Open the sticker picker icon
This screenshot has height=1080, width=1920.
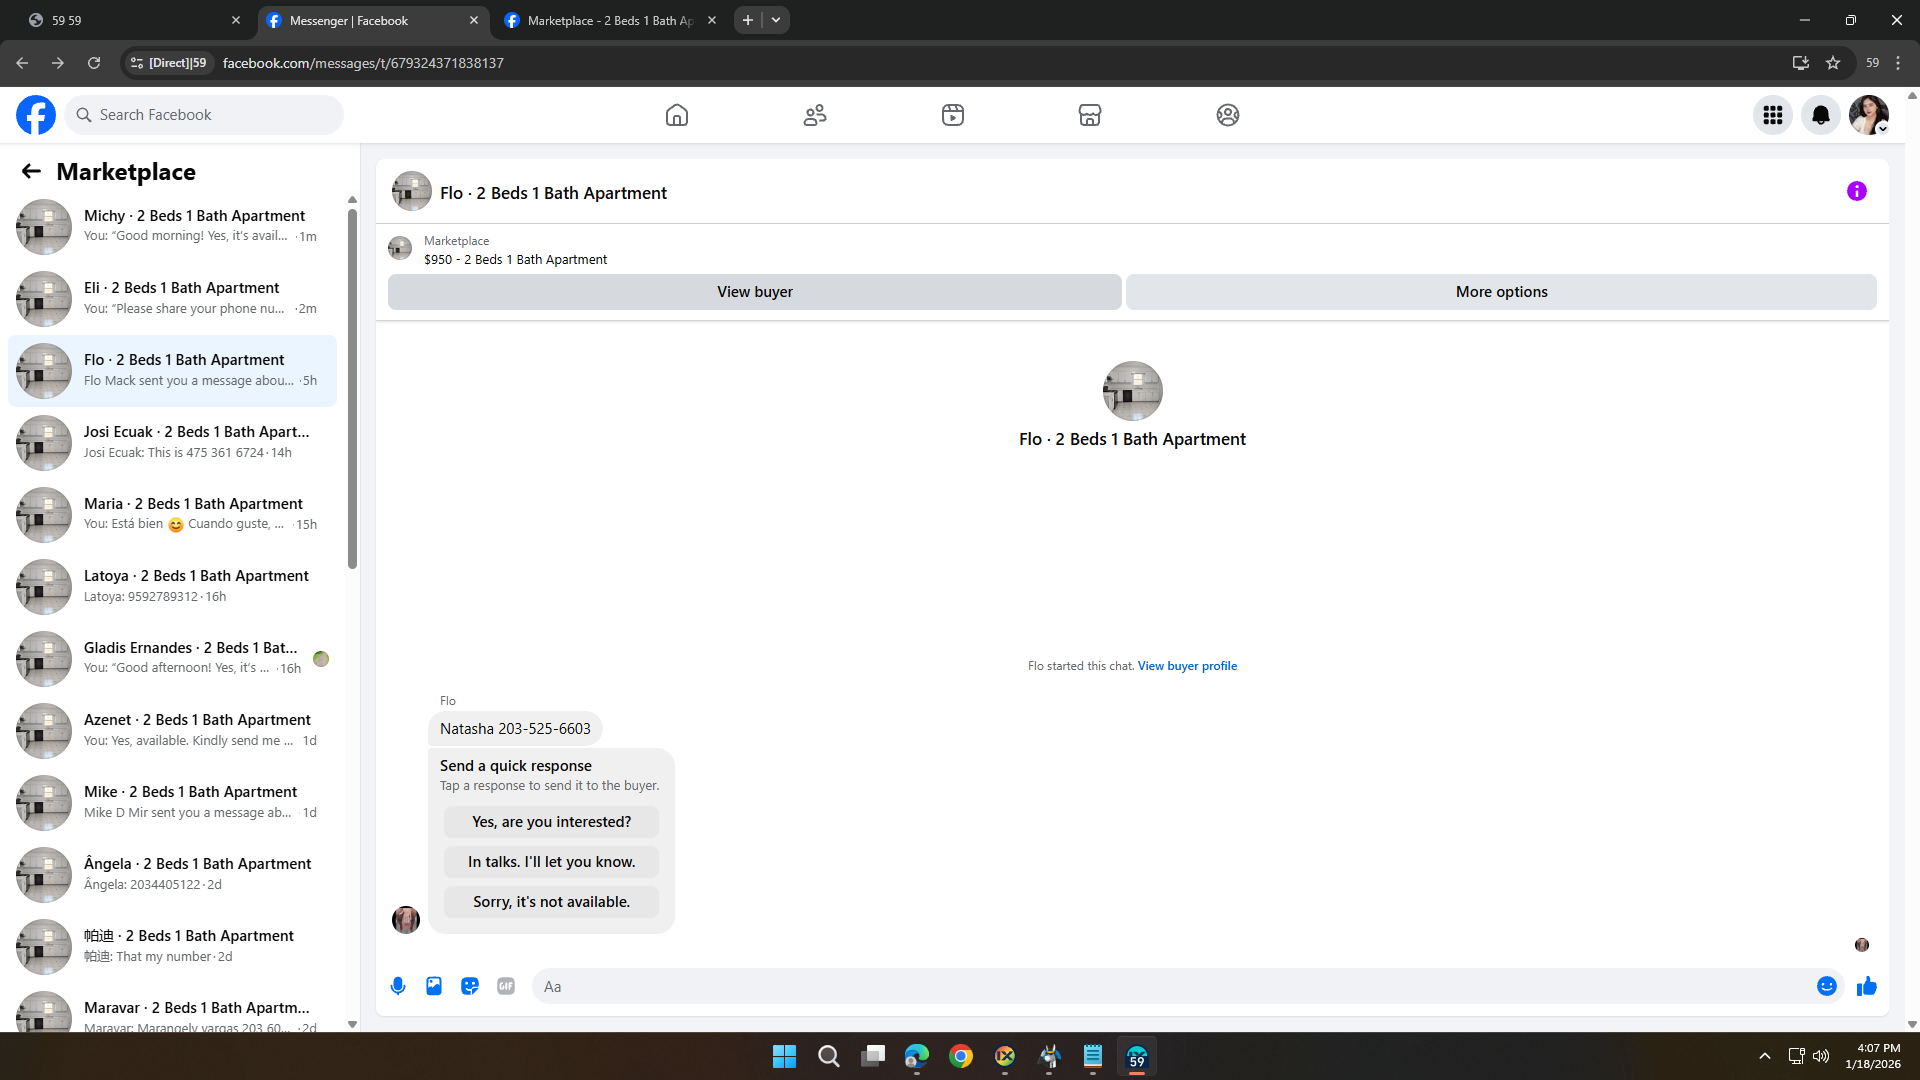pyautogui.click(x=470, y=986)
